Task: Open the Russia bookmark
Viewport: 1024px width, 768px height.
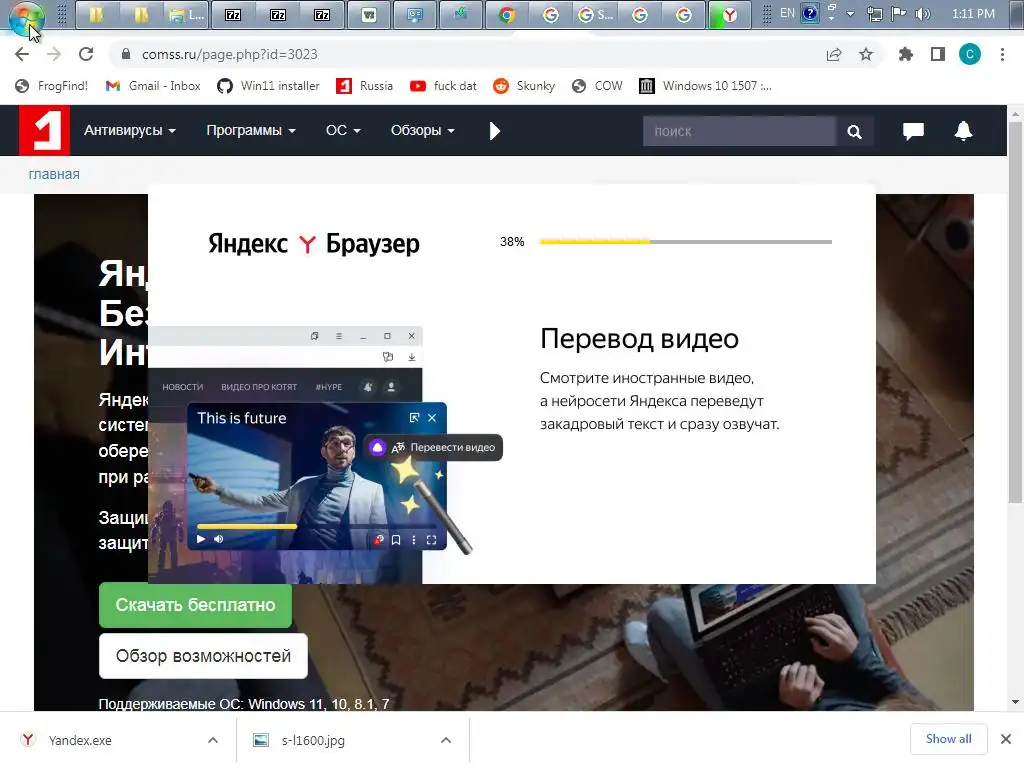Action: 364,86
